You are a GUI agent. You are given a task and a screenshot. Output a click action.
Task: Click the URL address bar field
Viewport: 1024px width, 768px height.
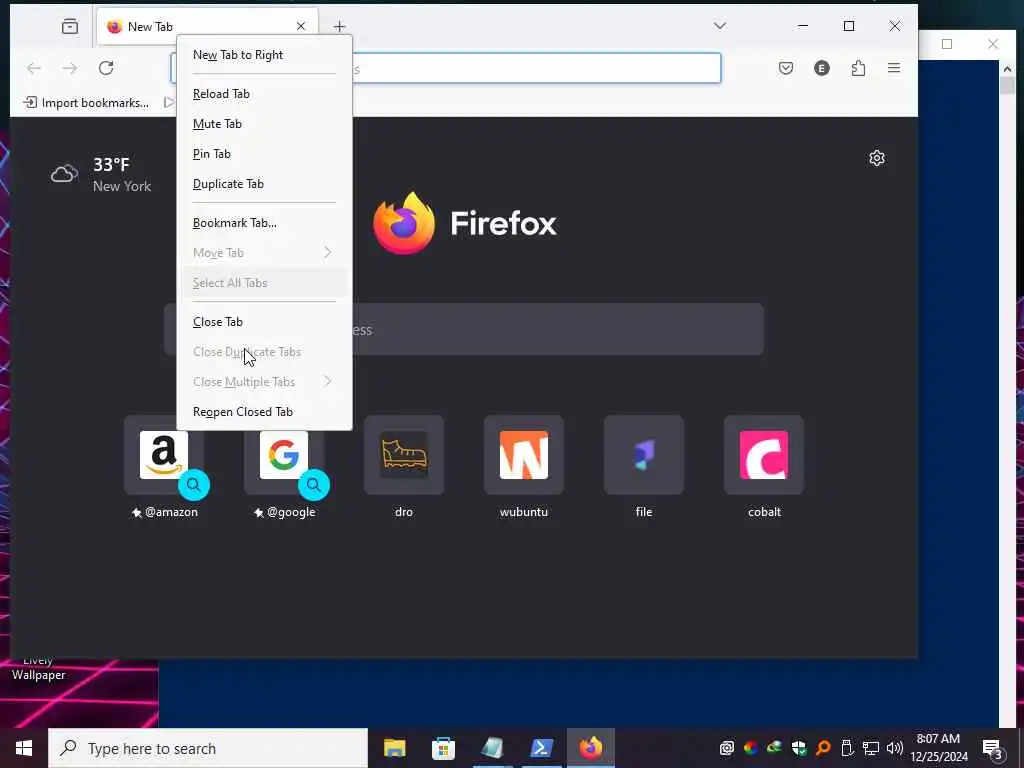click(446, 68)
